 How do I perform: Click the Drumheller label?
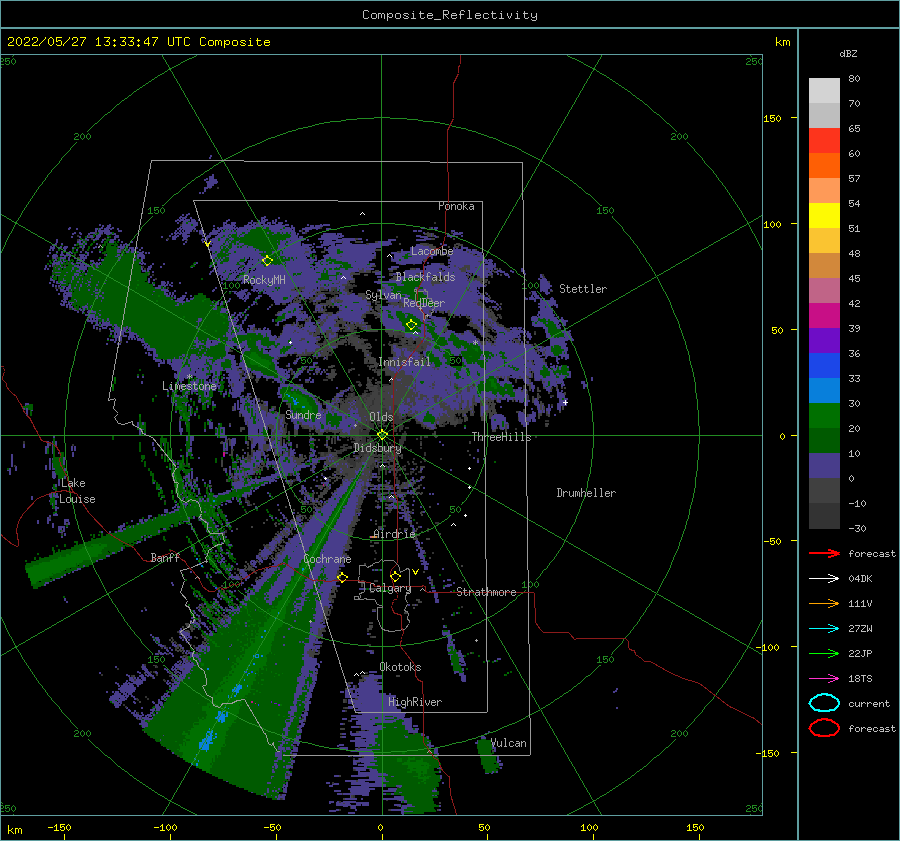pos(586,493)
